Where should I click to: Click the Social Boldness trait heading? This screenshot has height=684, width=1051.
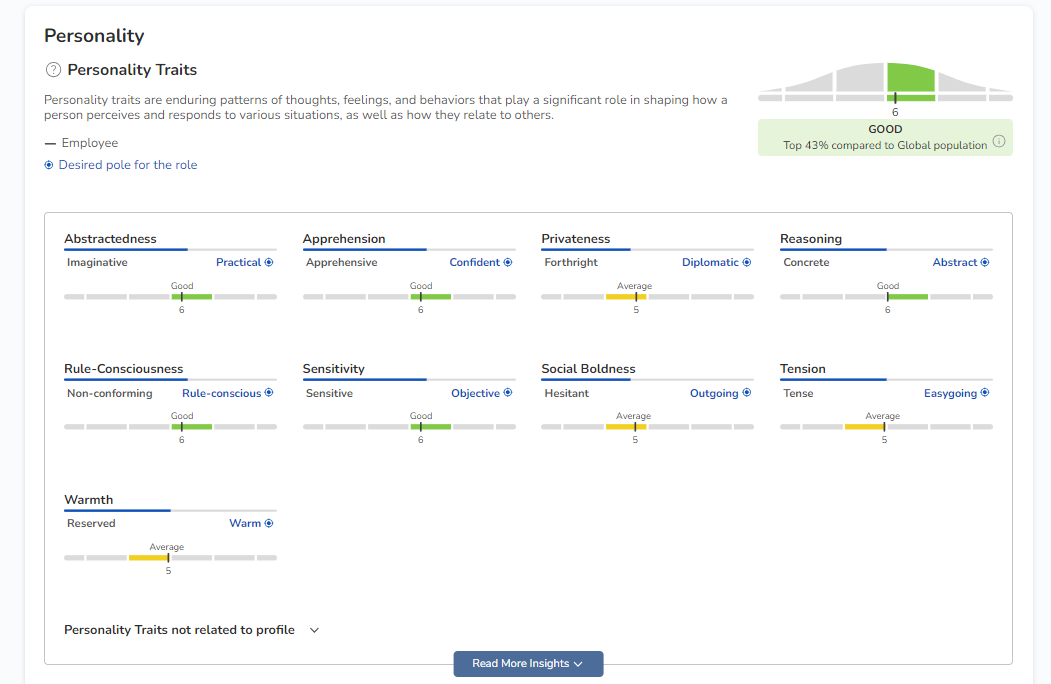[x=588, y=369]
